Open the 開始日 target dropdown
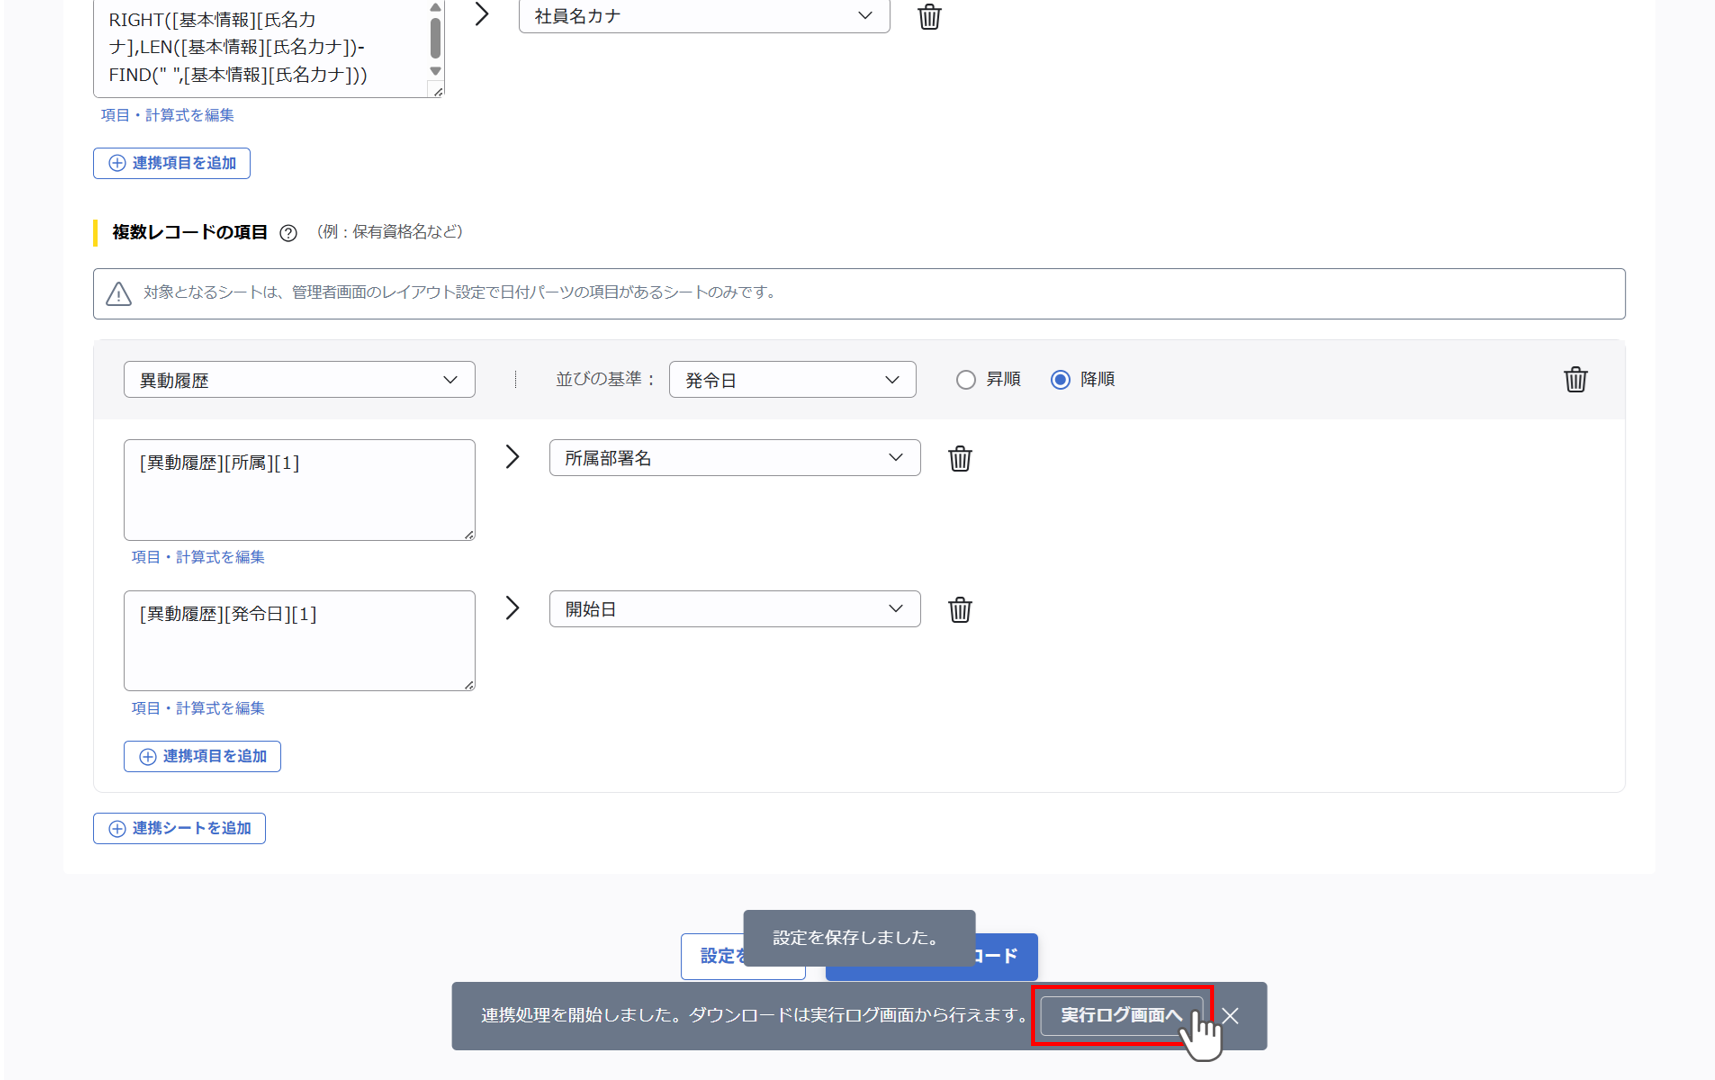This screenshot has width=1715, height=1080. click(734, 609)
